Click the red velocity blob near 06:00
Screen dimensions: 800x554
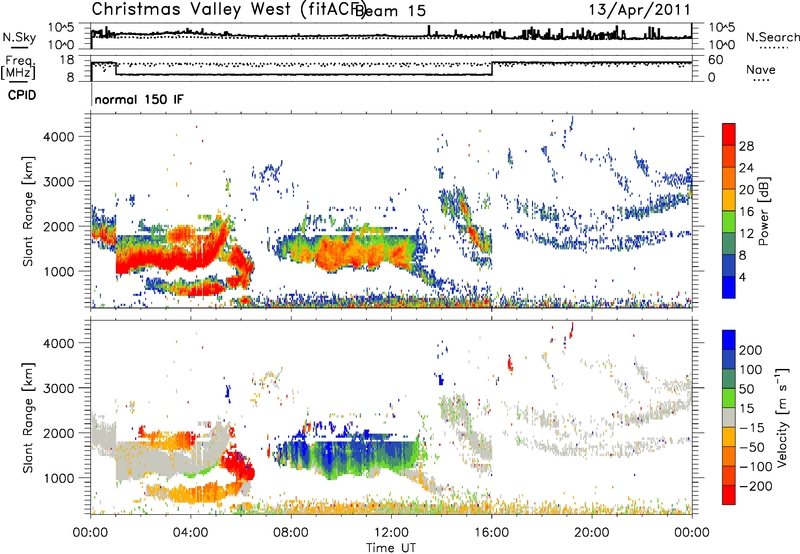(x=239, y=464)
